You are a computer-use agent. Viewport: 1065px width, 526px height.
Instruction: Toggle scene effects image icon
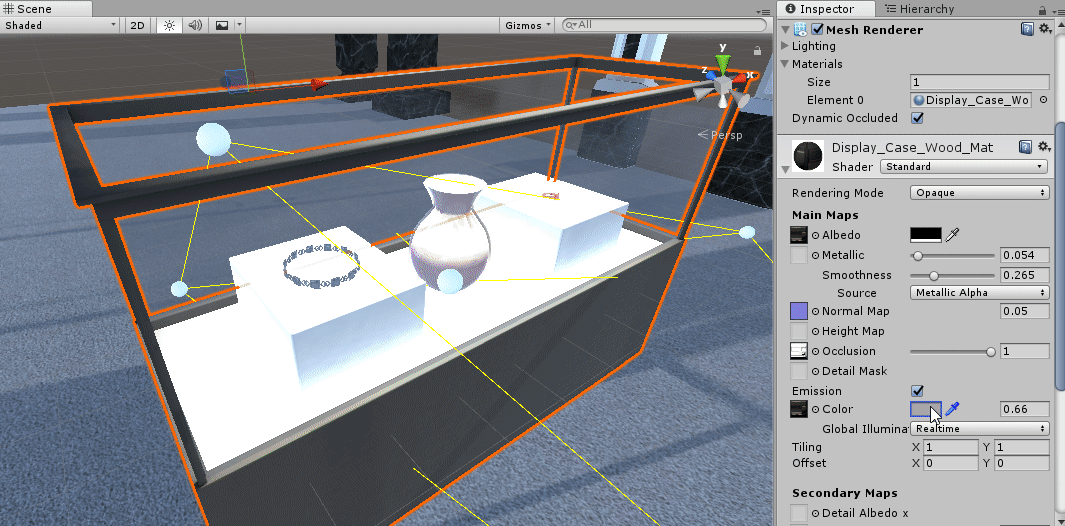(x=221, y=25)
